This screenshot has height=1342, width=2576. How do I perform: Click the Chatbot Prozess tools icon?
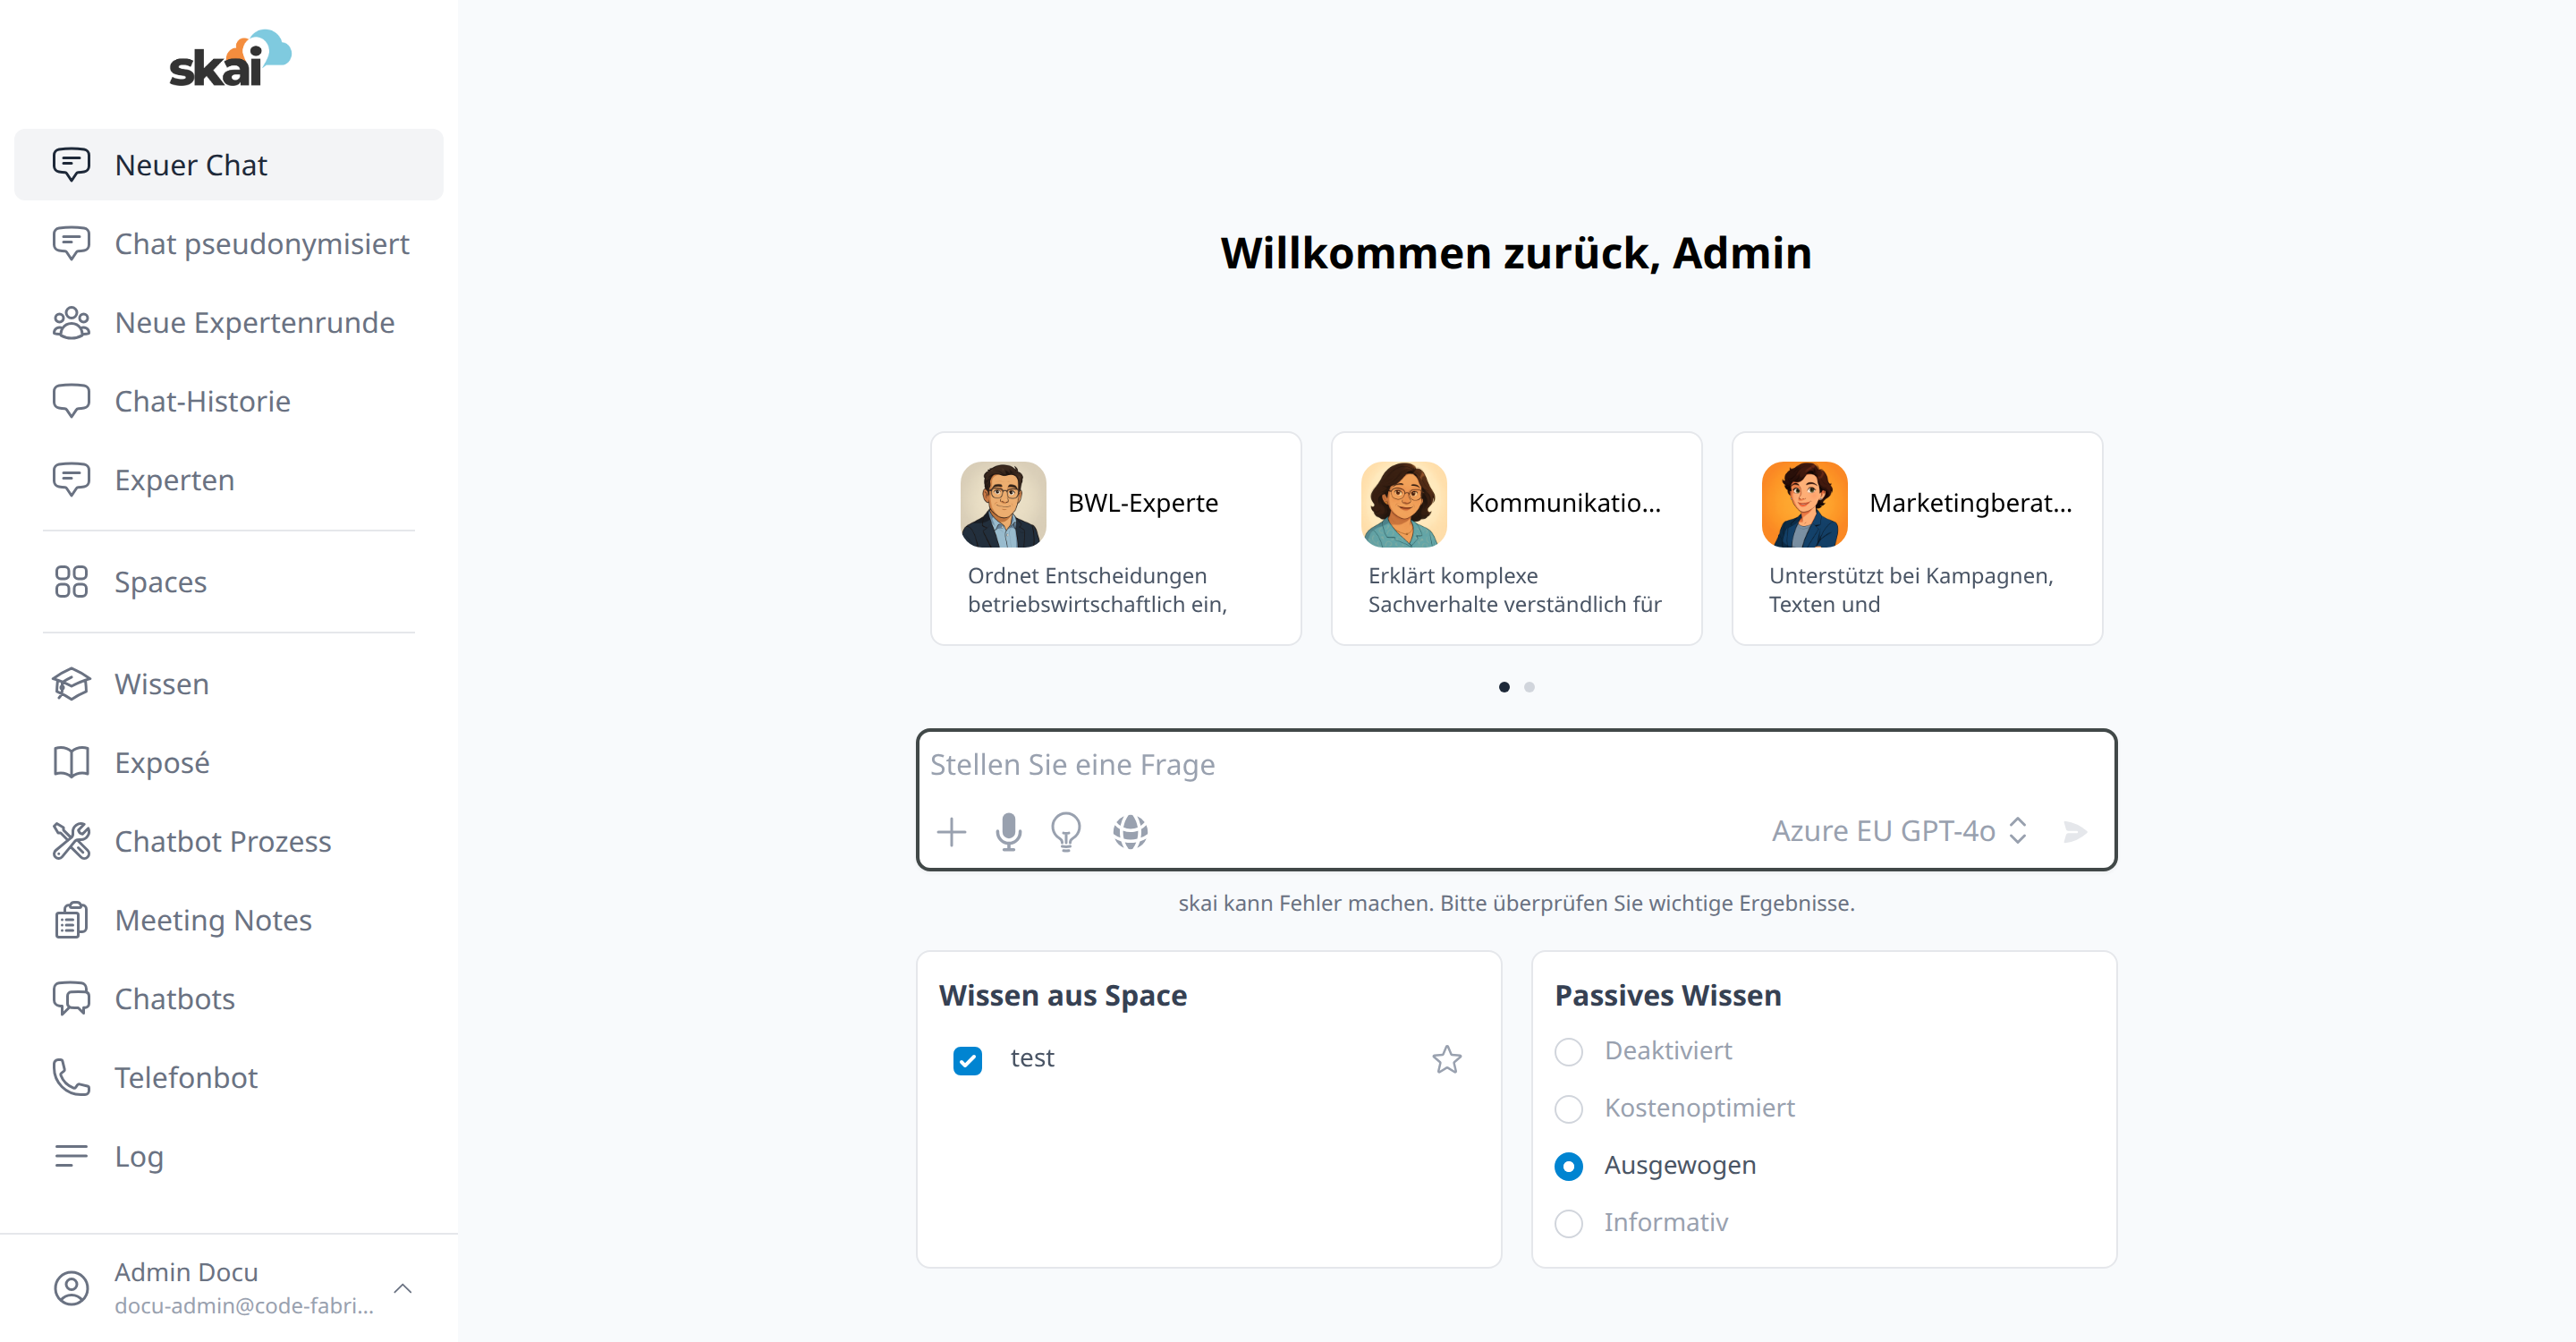tap(71, 841)
